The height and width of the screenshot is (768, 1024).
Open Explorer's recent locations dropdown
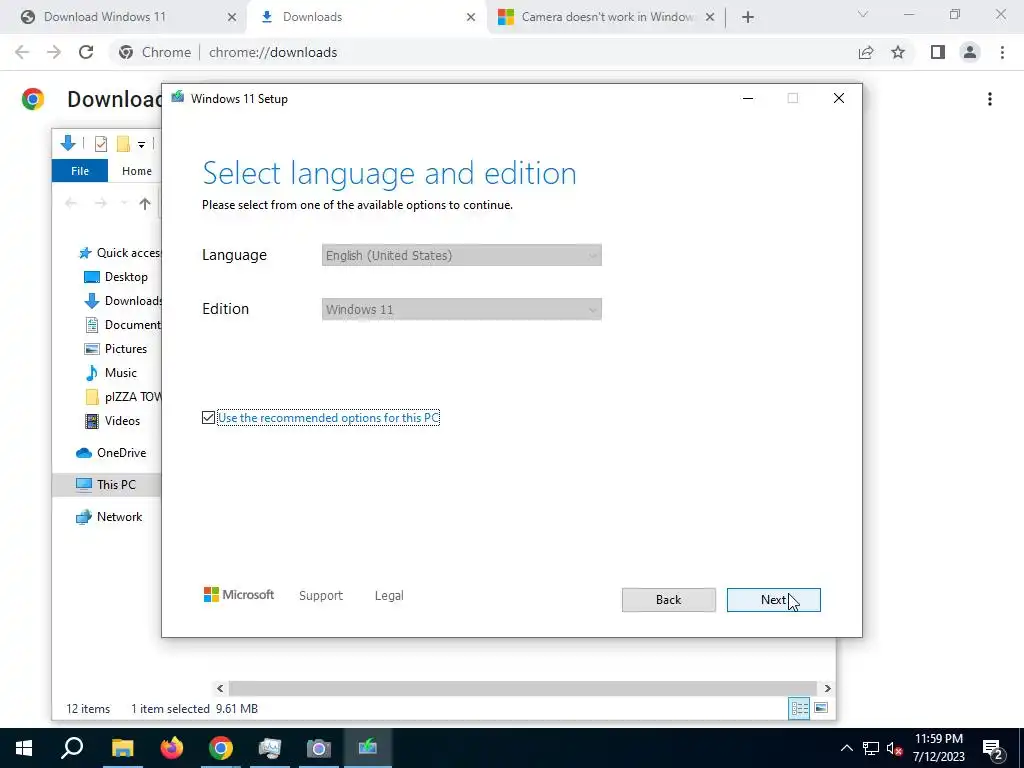[123, 203]
